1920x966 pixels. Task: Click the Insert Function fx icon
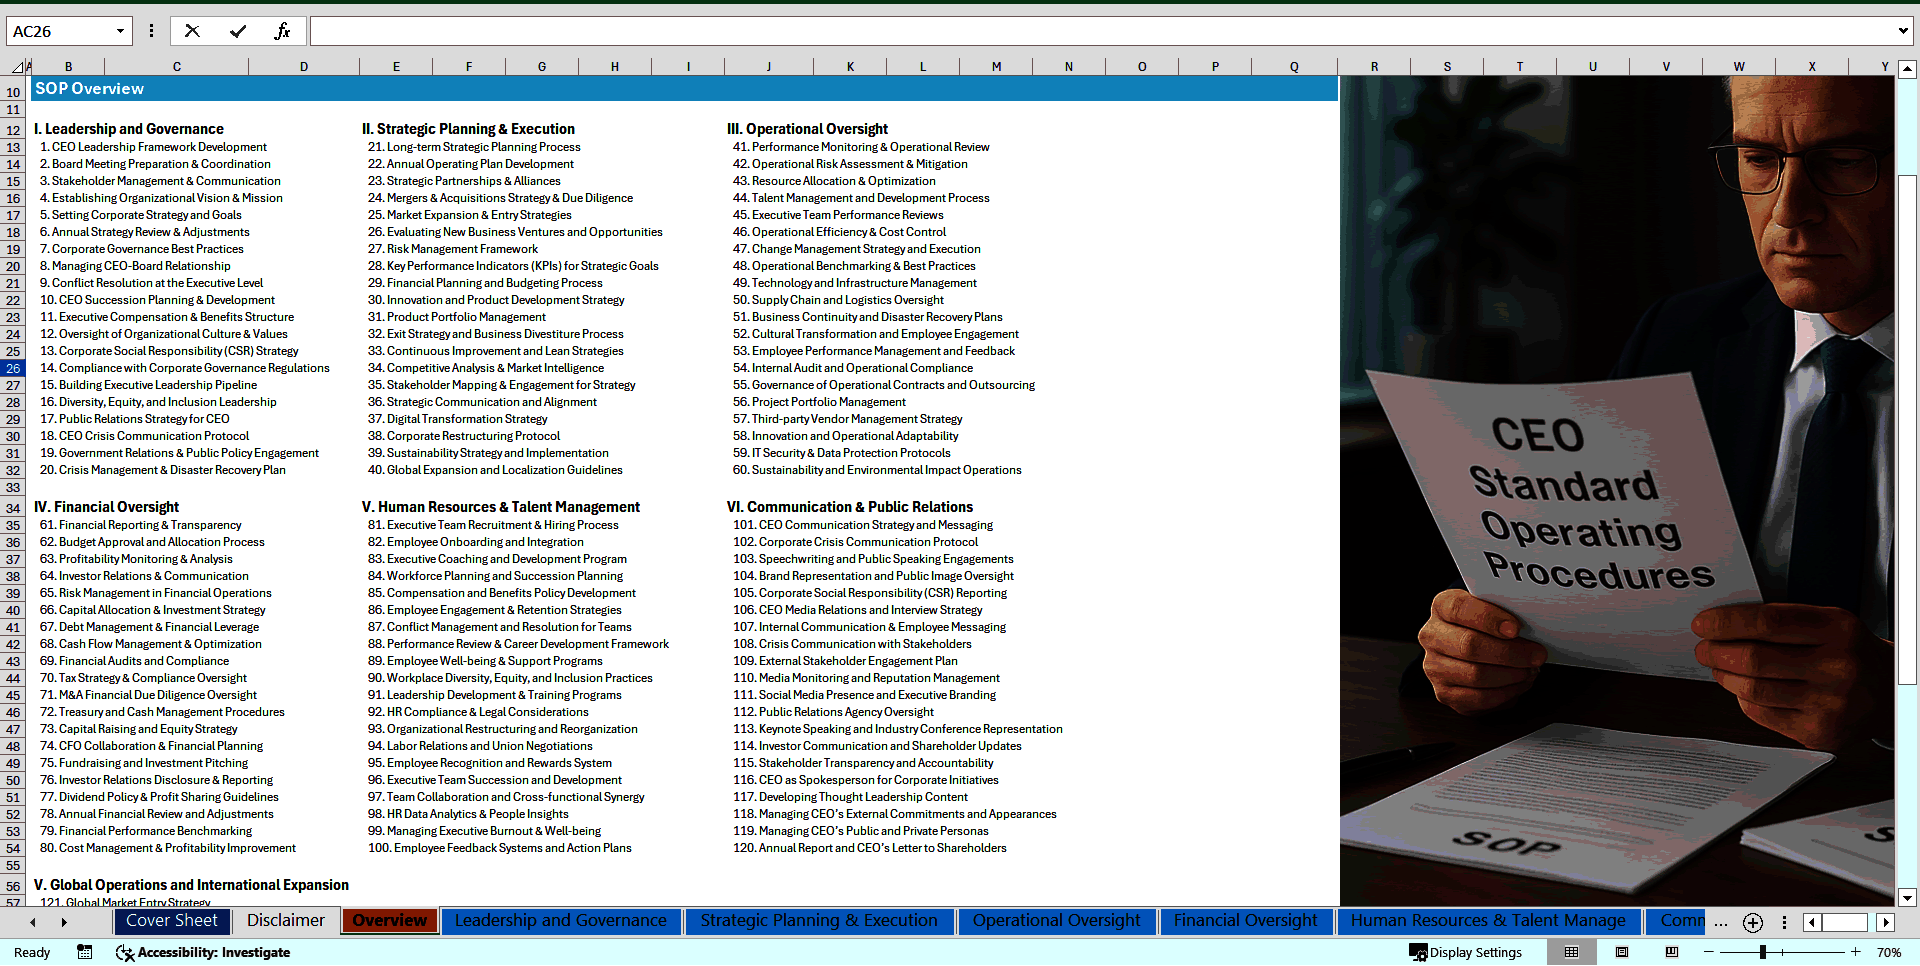(282, 31)
